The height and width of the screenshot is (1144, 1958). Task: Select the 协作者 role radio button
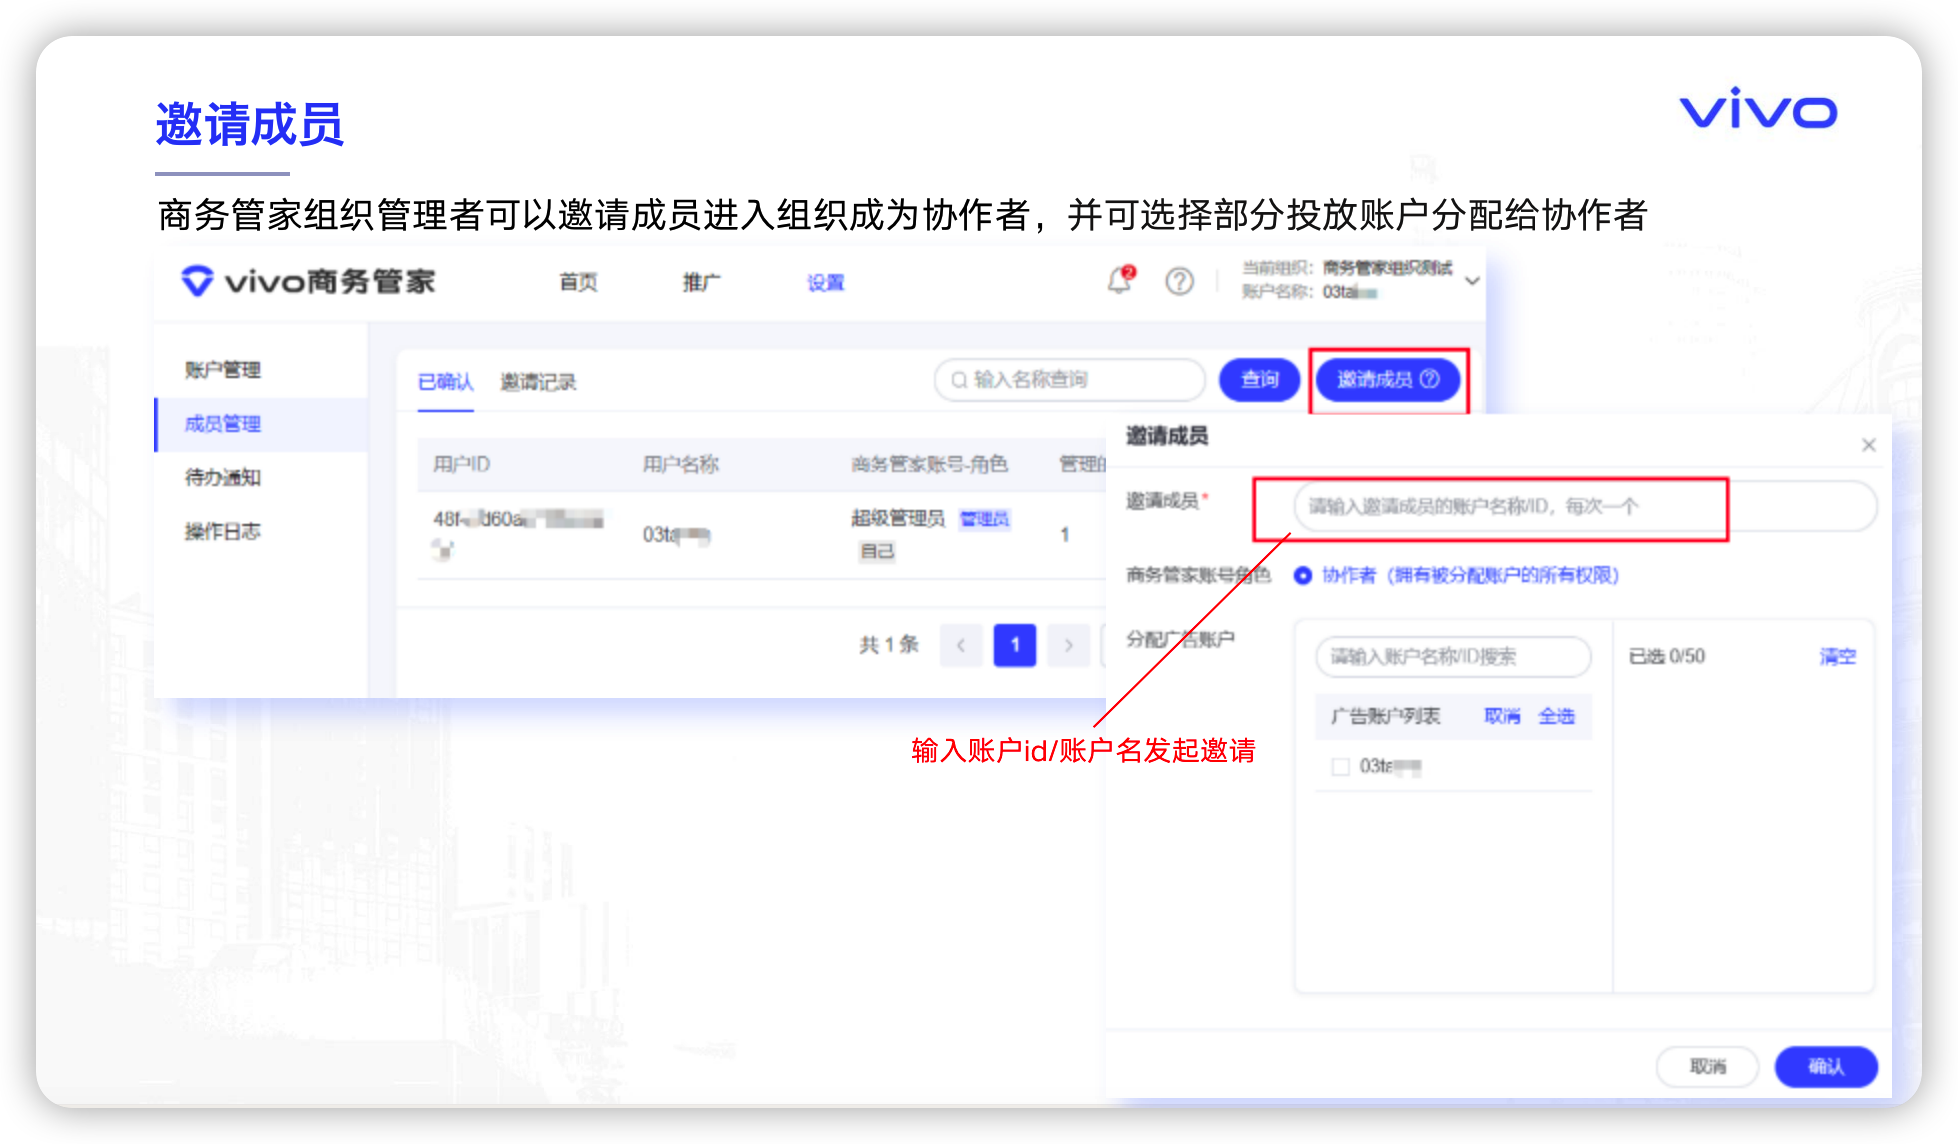click(x=1302, y=576)
